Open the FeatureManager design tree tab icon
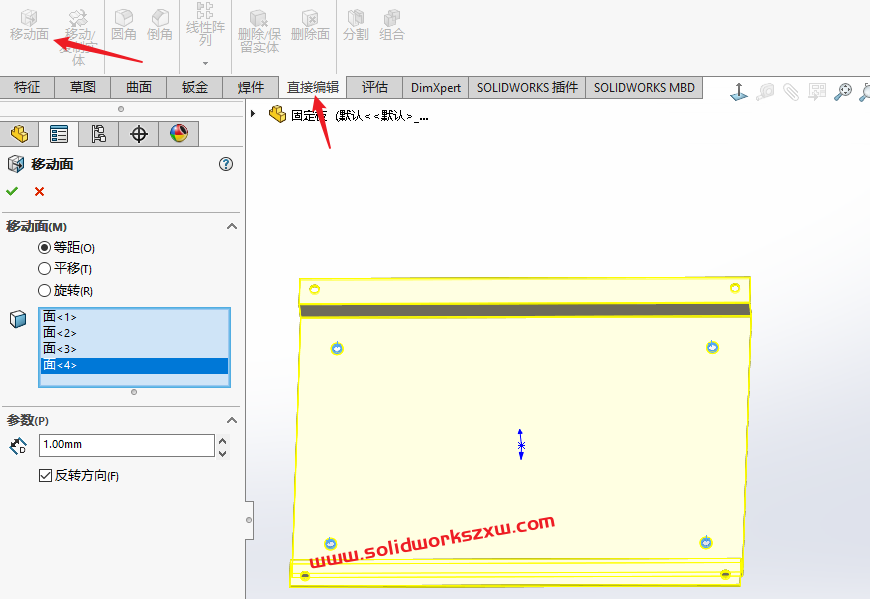870x599 pixels. 19,134
